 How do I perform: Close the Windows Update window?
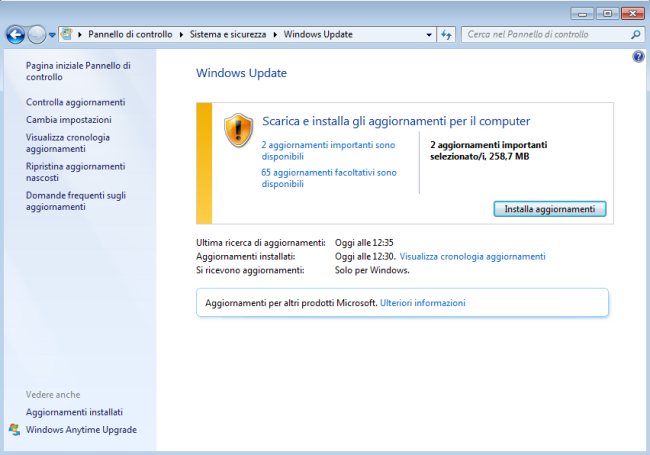tap(633, 14)
